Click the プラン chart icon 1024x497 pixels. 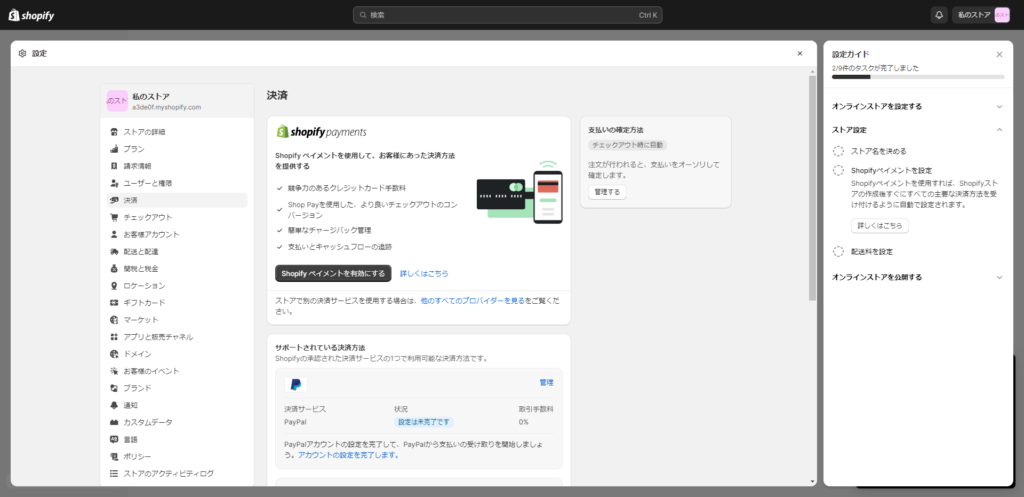point(114,149)
